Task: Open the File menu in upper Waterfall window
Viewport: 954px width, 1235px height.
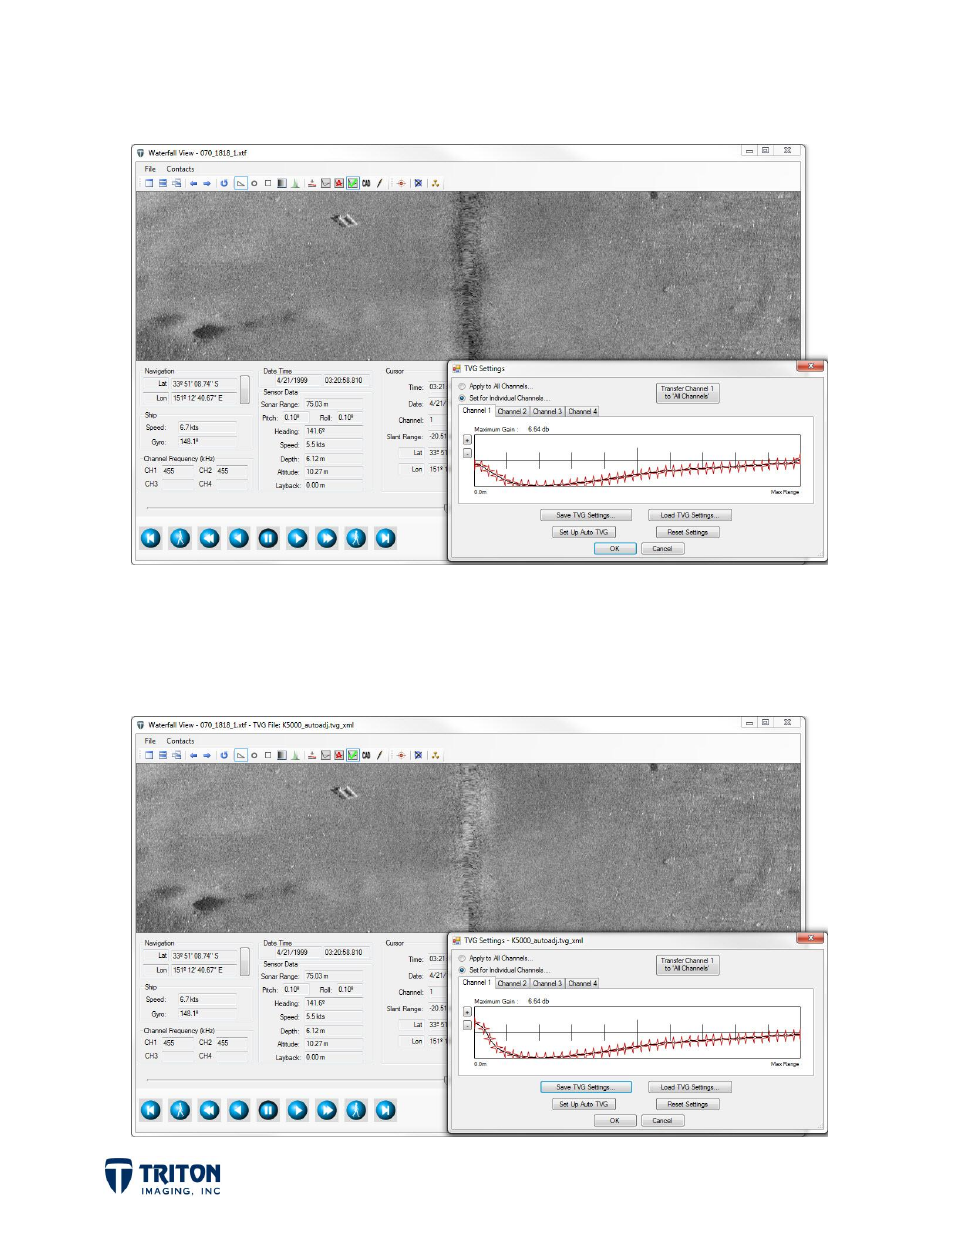Action: (150, 169)
